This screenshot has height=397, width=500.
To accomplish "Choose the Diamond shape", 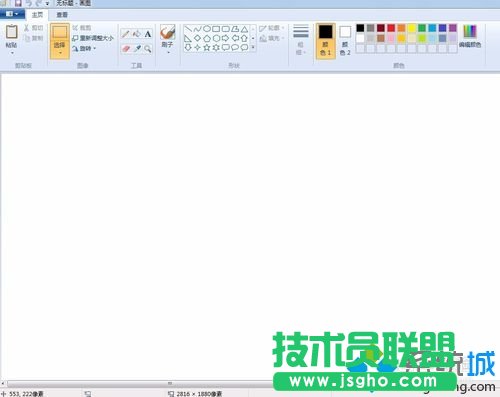I will coord(198,38).
